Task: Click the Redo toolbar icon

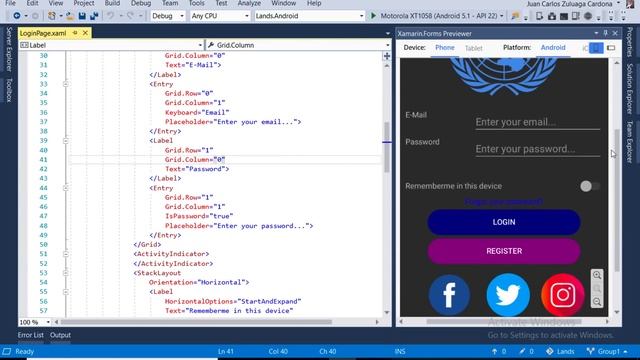Action: click(130, 16)
